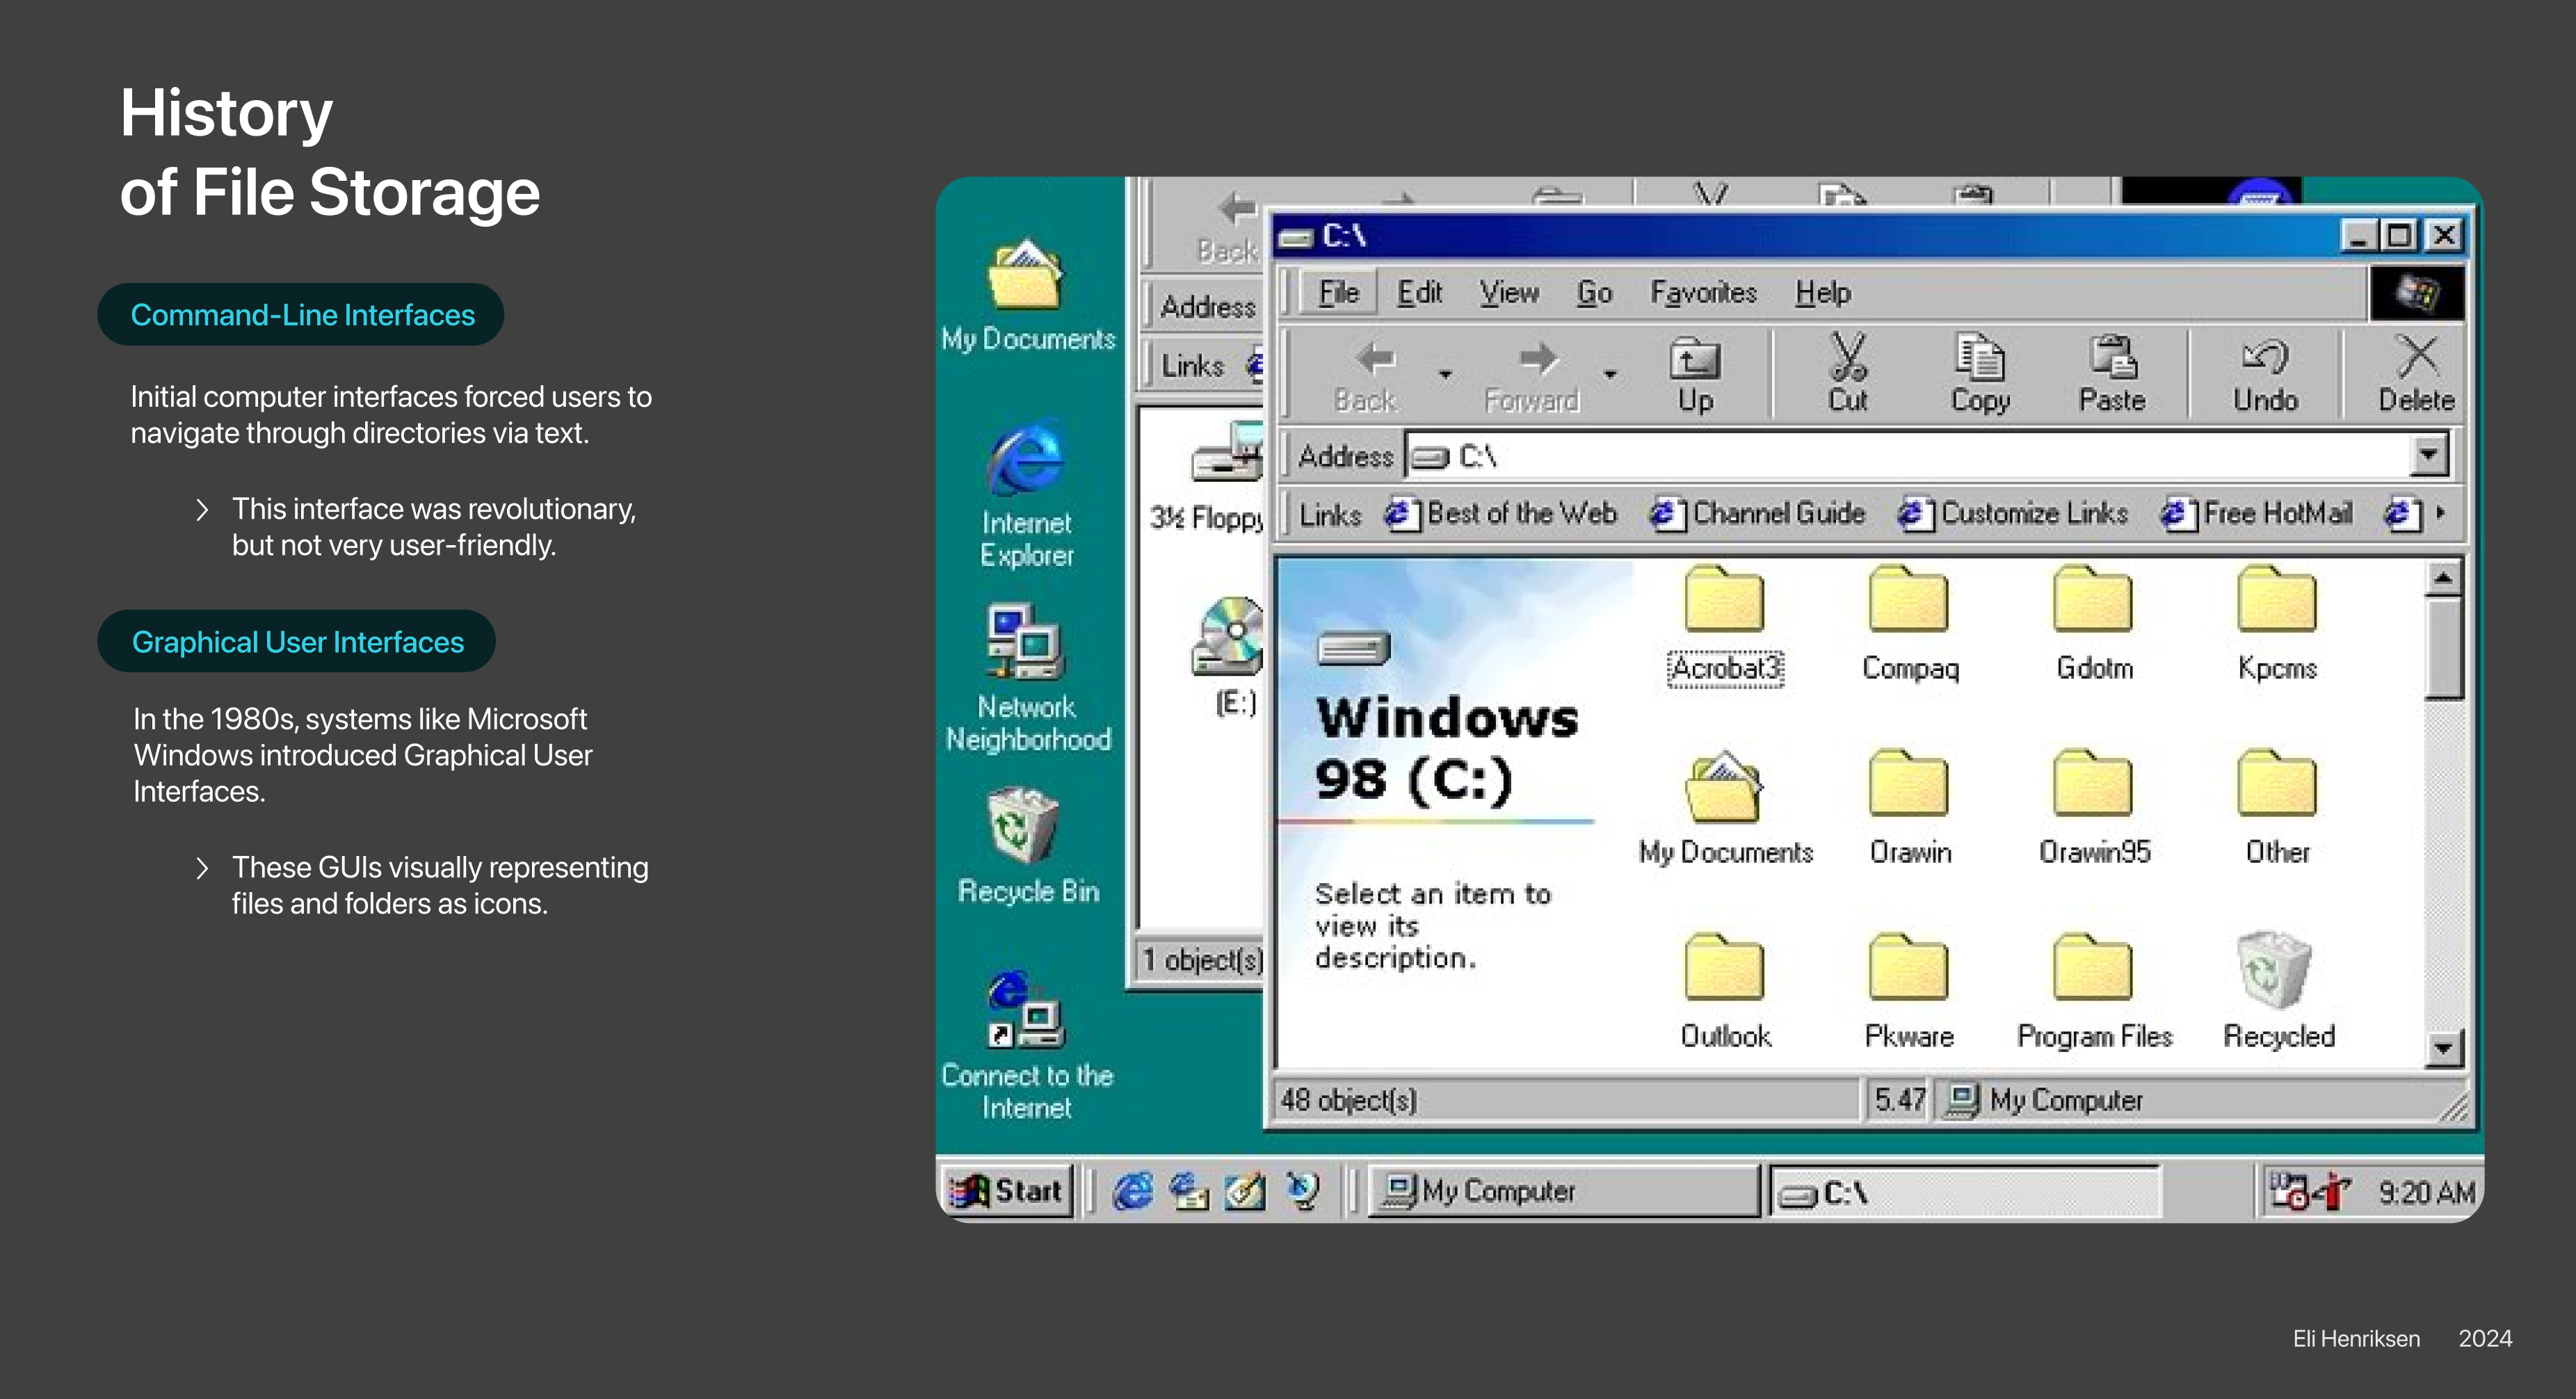Open Connect to the Internet shortcut
This screenshot has height=1399, width=2576.
click(x=1027, y=1044)
